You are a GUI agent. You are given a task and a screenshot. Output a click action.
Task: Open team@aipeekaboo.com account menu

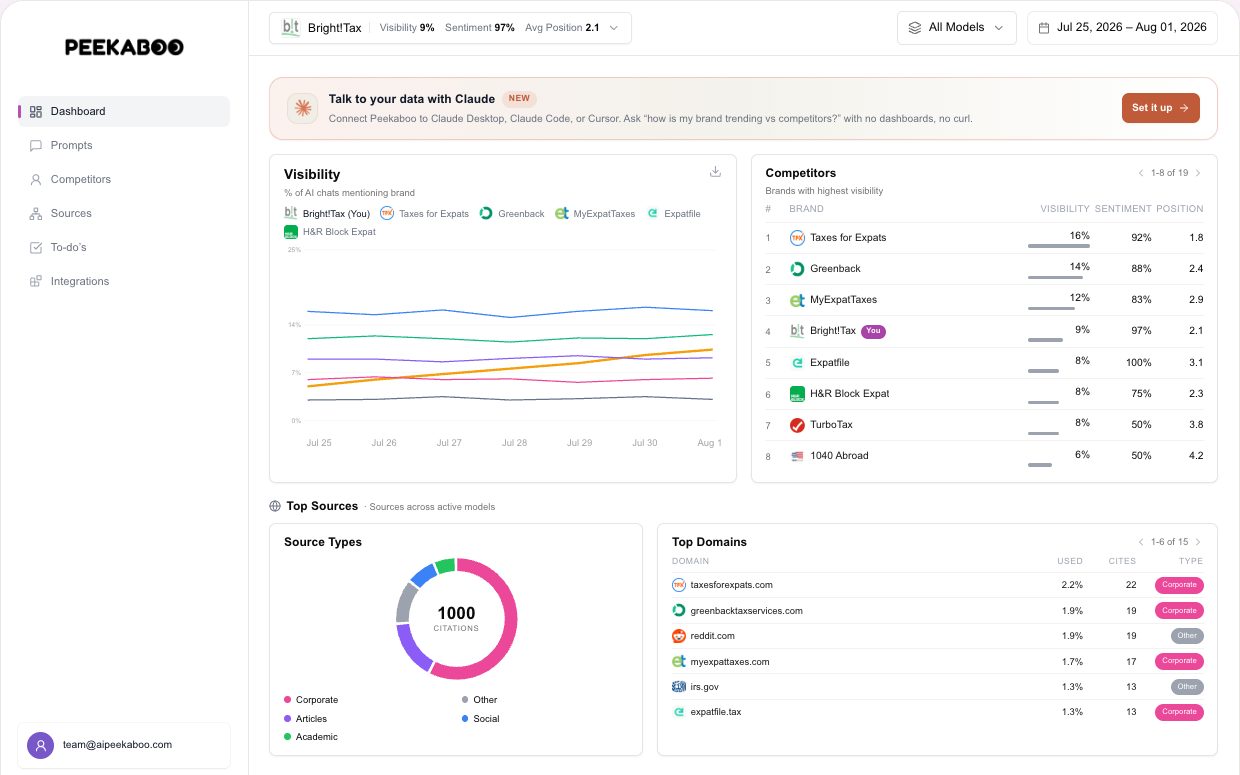124,745
